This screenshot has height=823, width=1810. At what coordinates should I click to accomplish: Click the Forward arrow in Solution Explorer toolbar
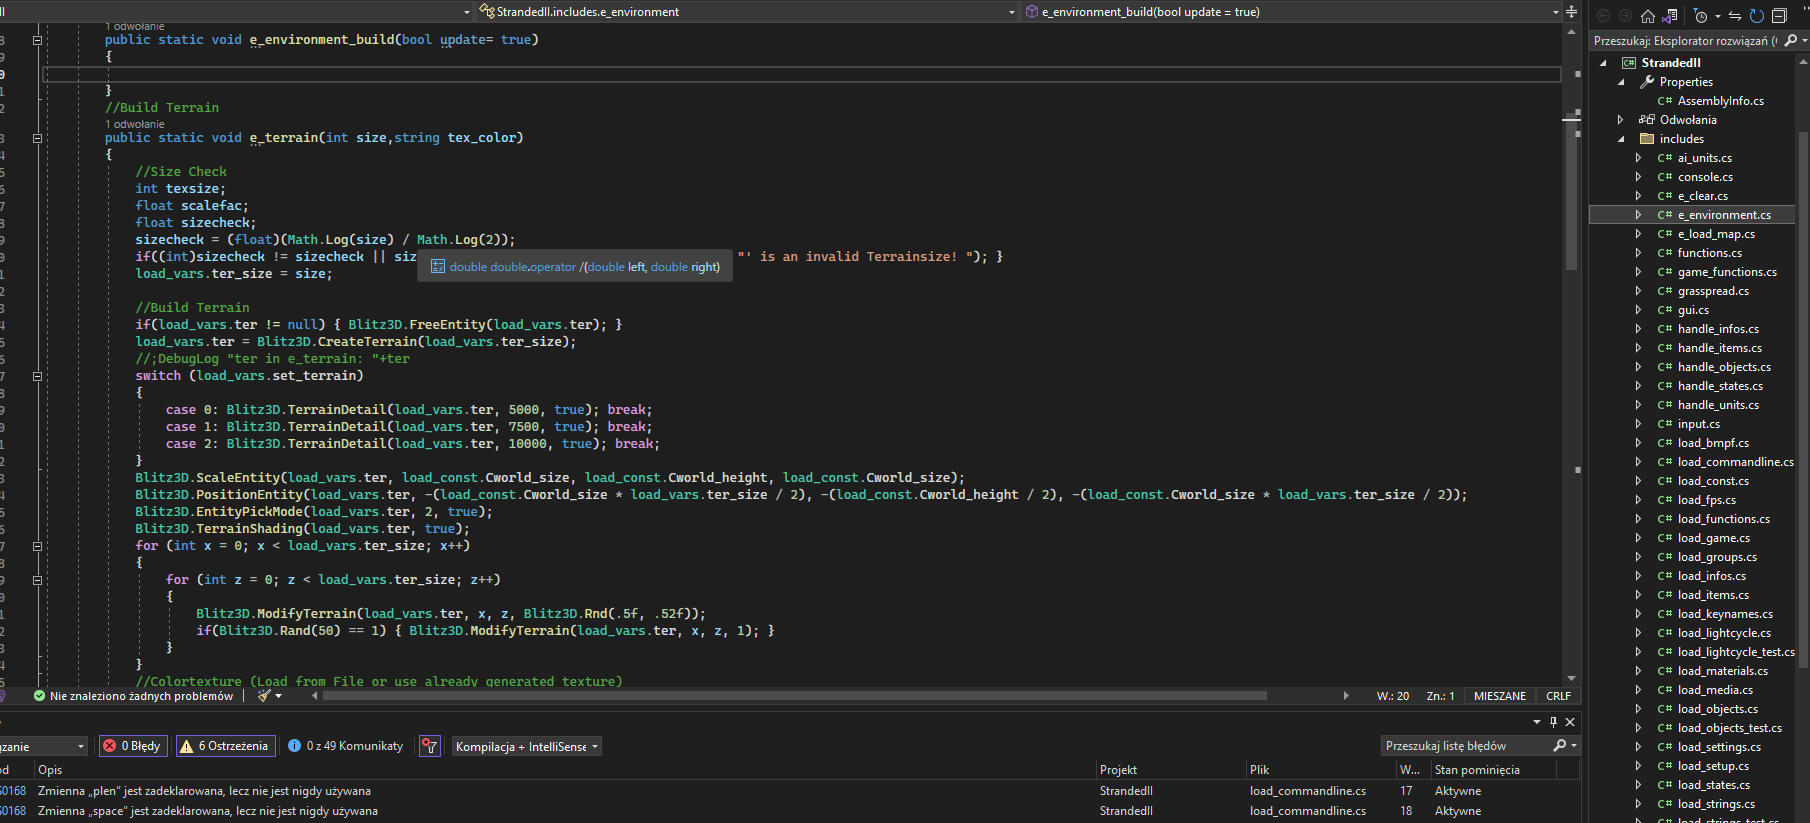tap(1625, 16)
